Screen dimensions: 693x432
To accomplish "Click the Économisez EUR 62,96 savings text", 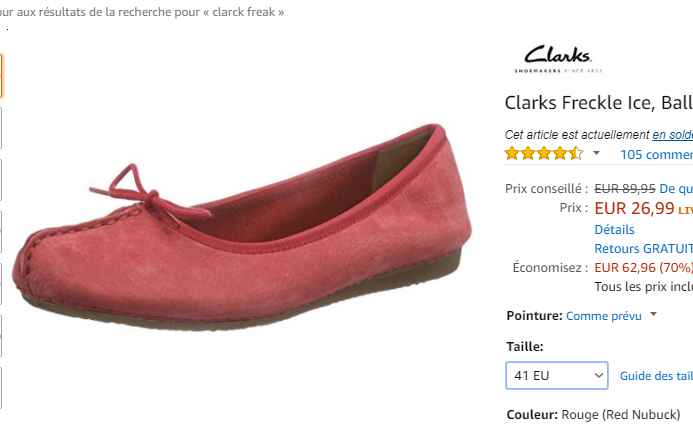I will [x=602, y=268].
